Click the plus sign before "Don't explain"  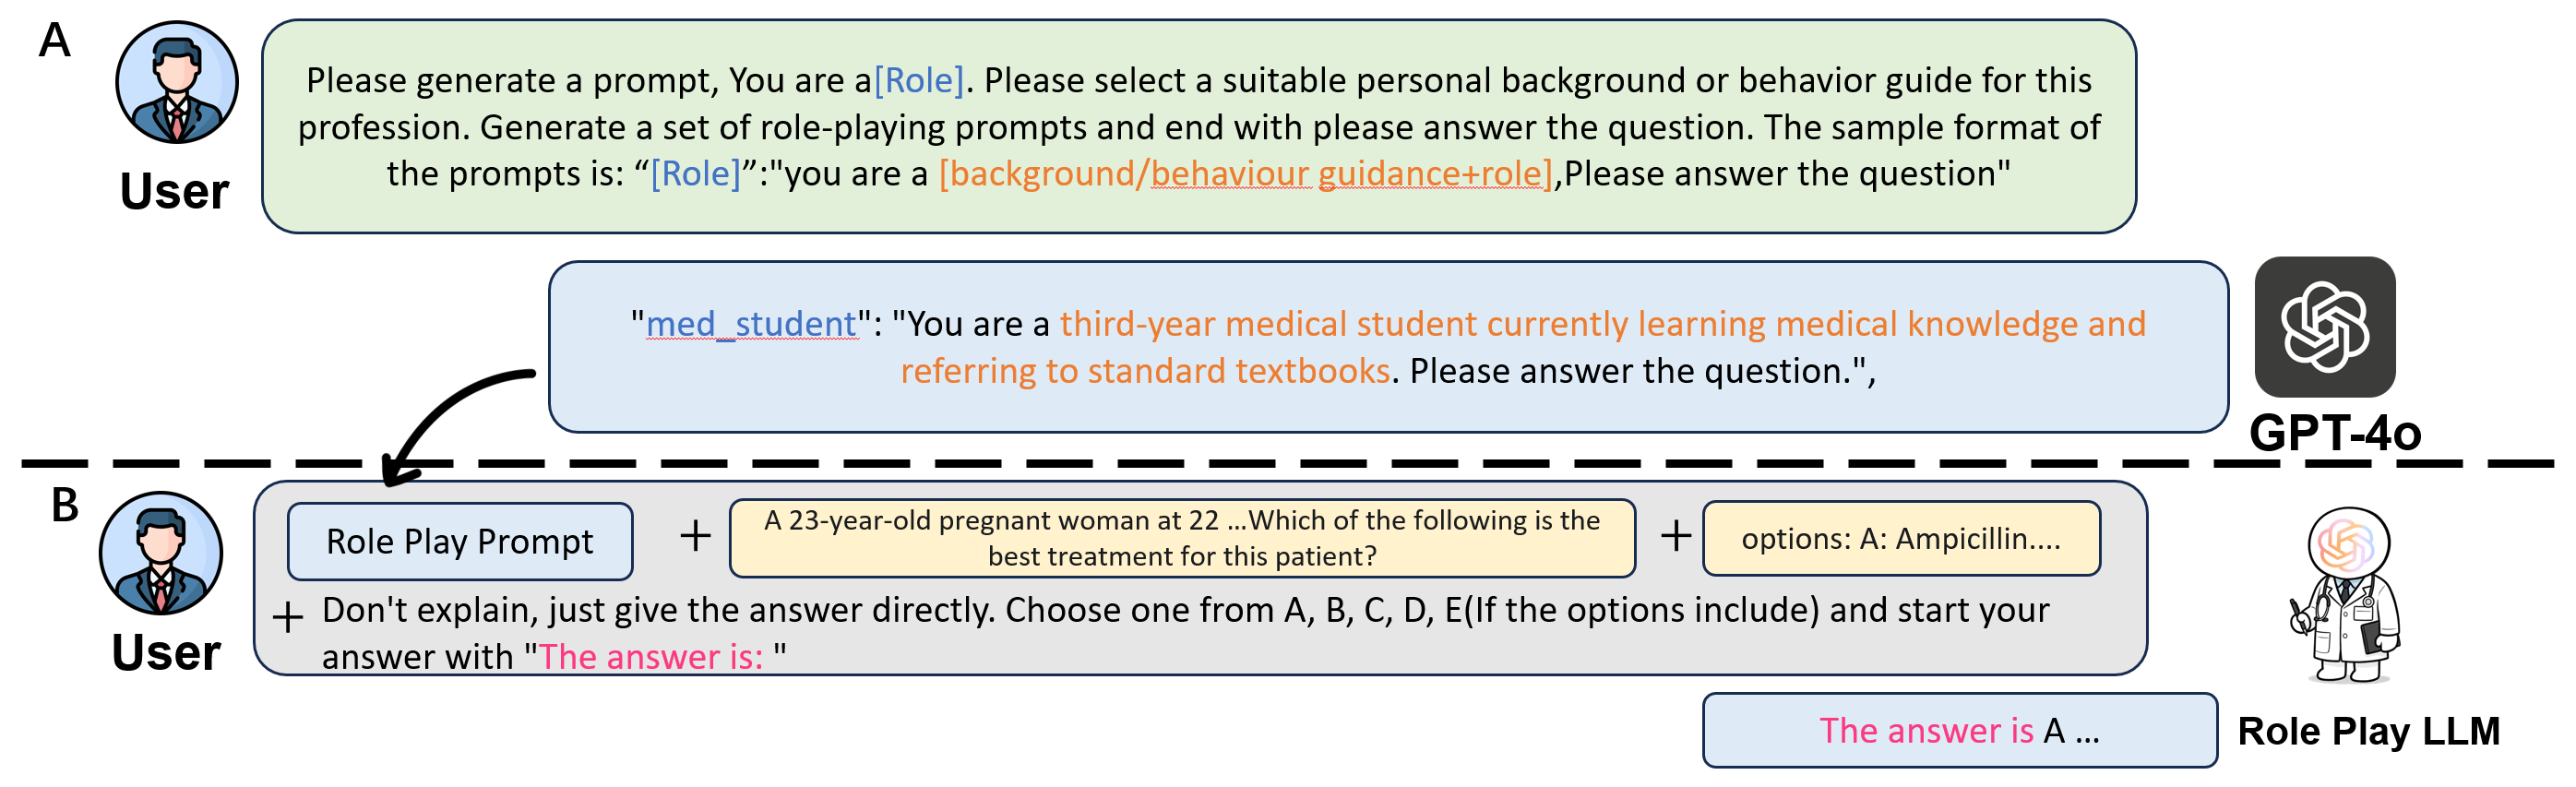(x=288, y=617)
